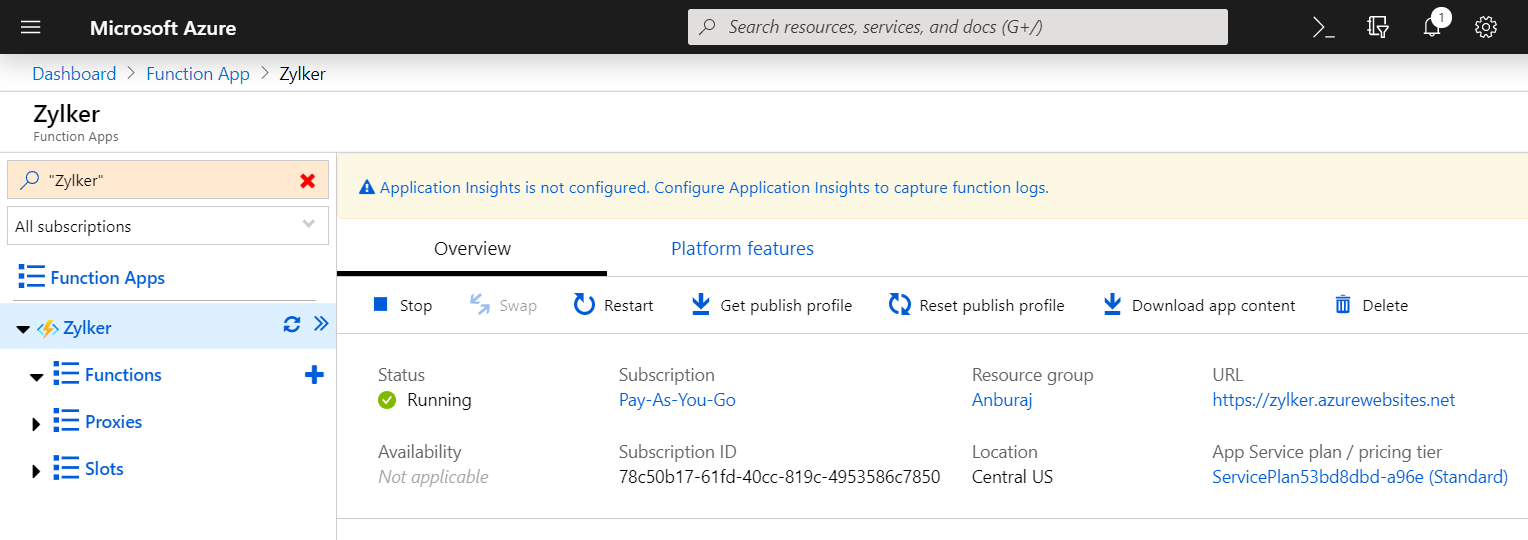The height and width of the screenshot is (540, 1528).
Task: Open the notifications bell
Action: tap(1432, 28)
